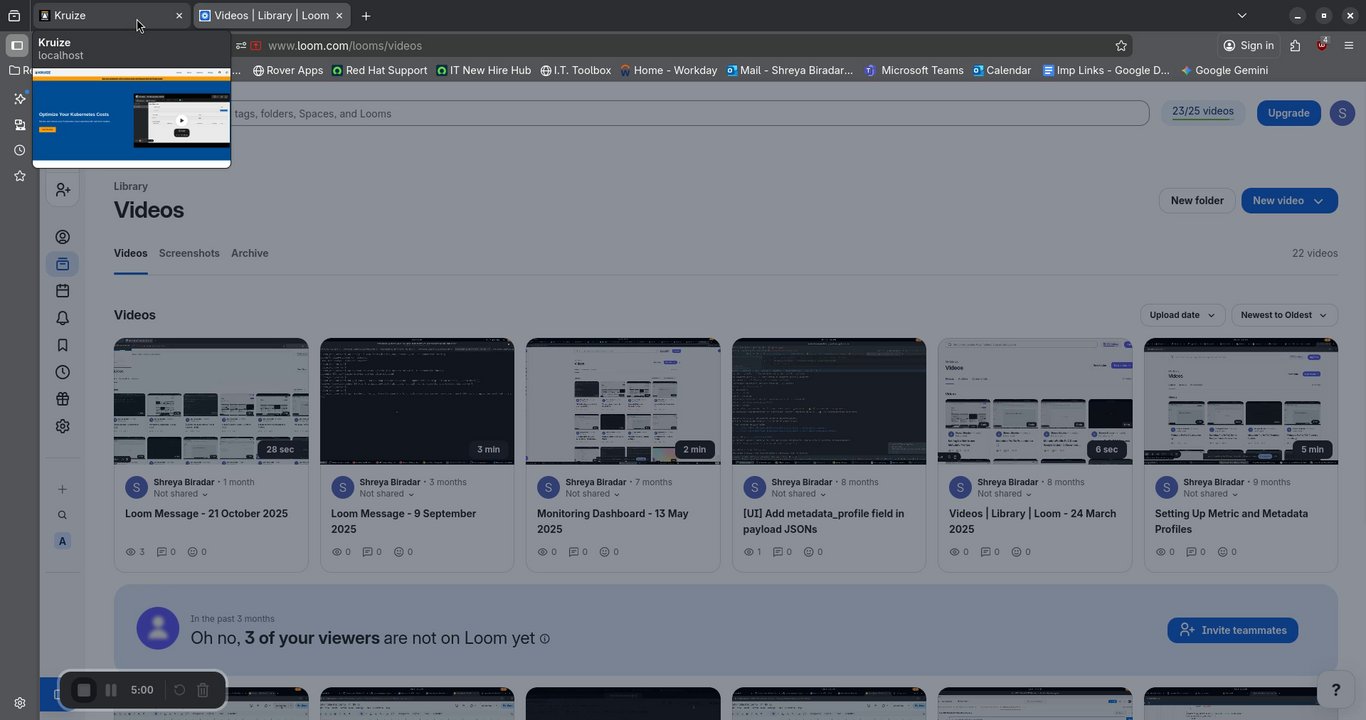1366x720 pixels.
Task: Click the browser address bar URL
Action: tap(345, 45)
